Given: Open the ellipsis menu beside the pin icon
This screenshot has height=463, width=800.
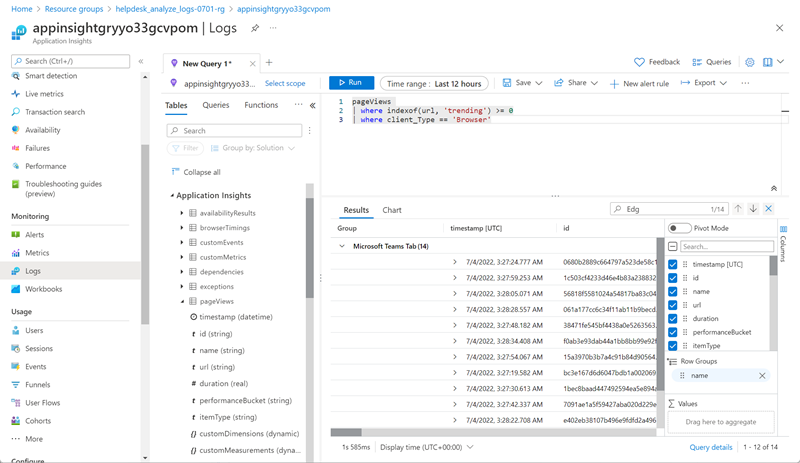Looking at the screenshot, I should tap(273, 28).
